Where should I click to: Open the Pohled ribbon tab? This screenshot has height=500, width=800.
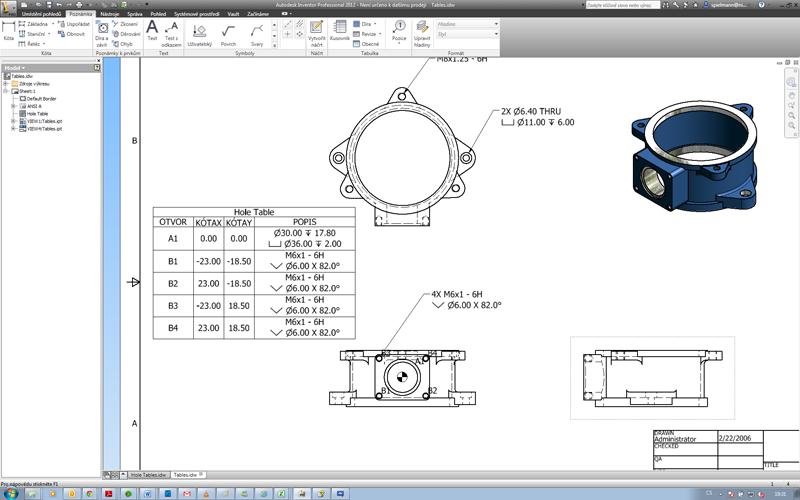158,14
